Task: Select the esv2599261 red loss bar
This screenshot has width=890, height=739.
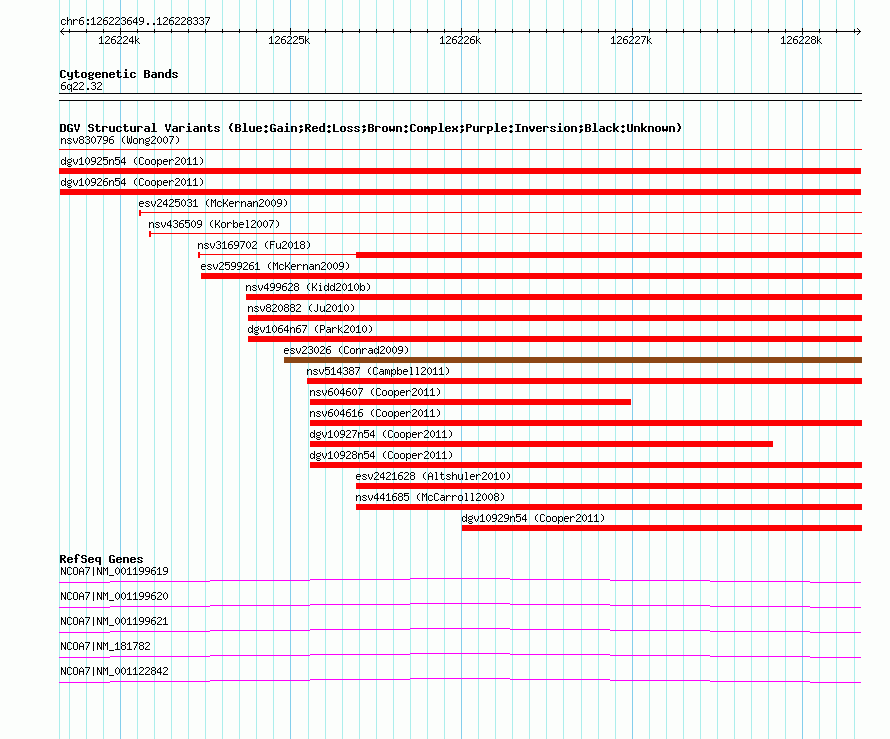Action: click(x=531, y=276)
